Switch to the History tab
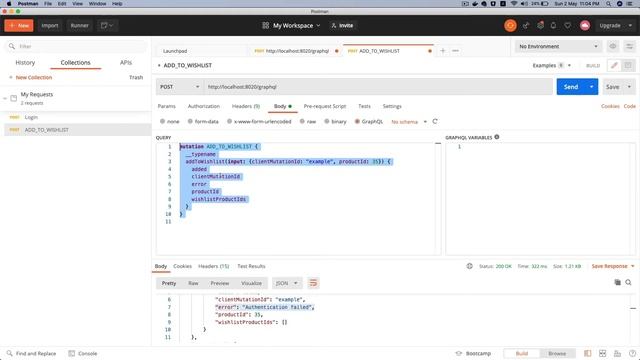The height and width of the screenshot is (360, 640). (x=25, y=62)
